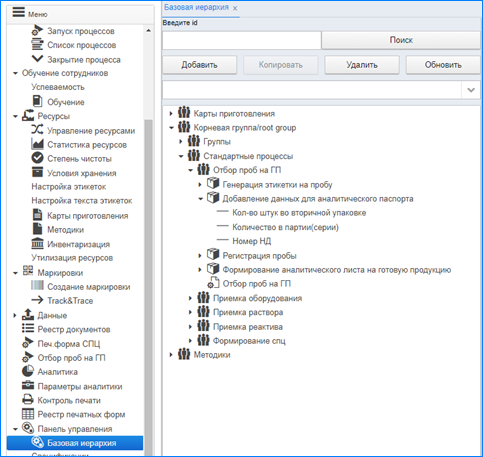Collapse the Обучение сотрудников sidebar section
This screenshot has height=457, width=483.
pyautogui.click(x=15, y=73)
